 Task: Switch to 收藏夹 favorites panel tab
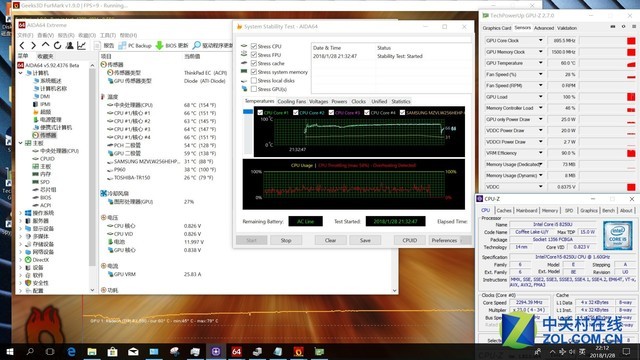(x=45, y=56)
